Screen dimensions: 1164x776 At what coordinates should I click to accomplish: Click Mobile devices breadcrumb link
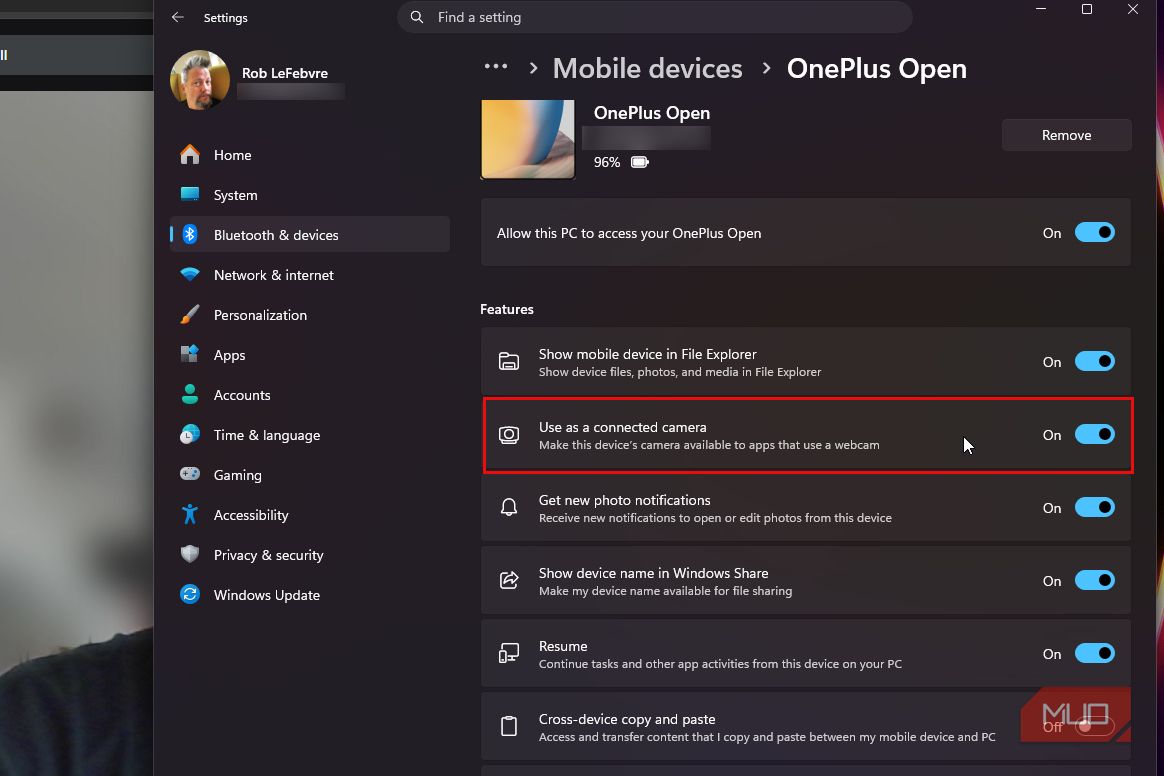(x=647, y=68)
